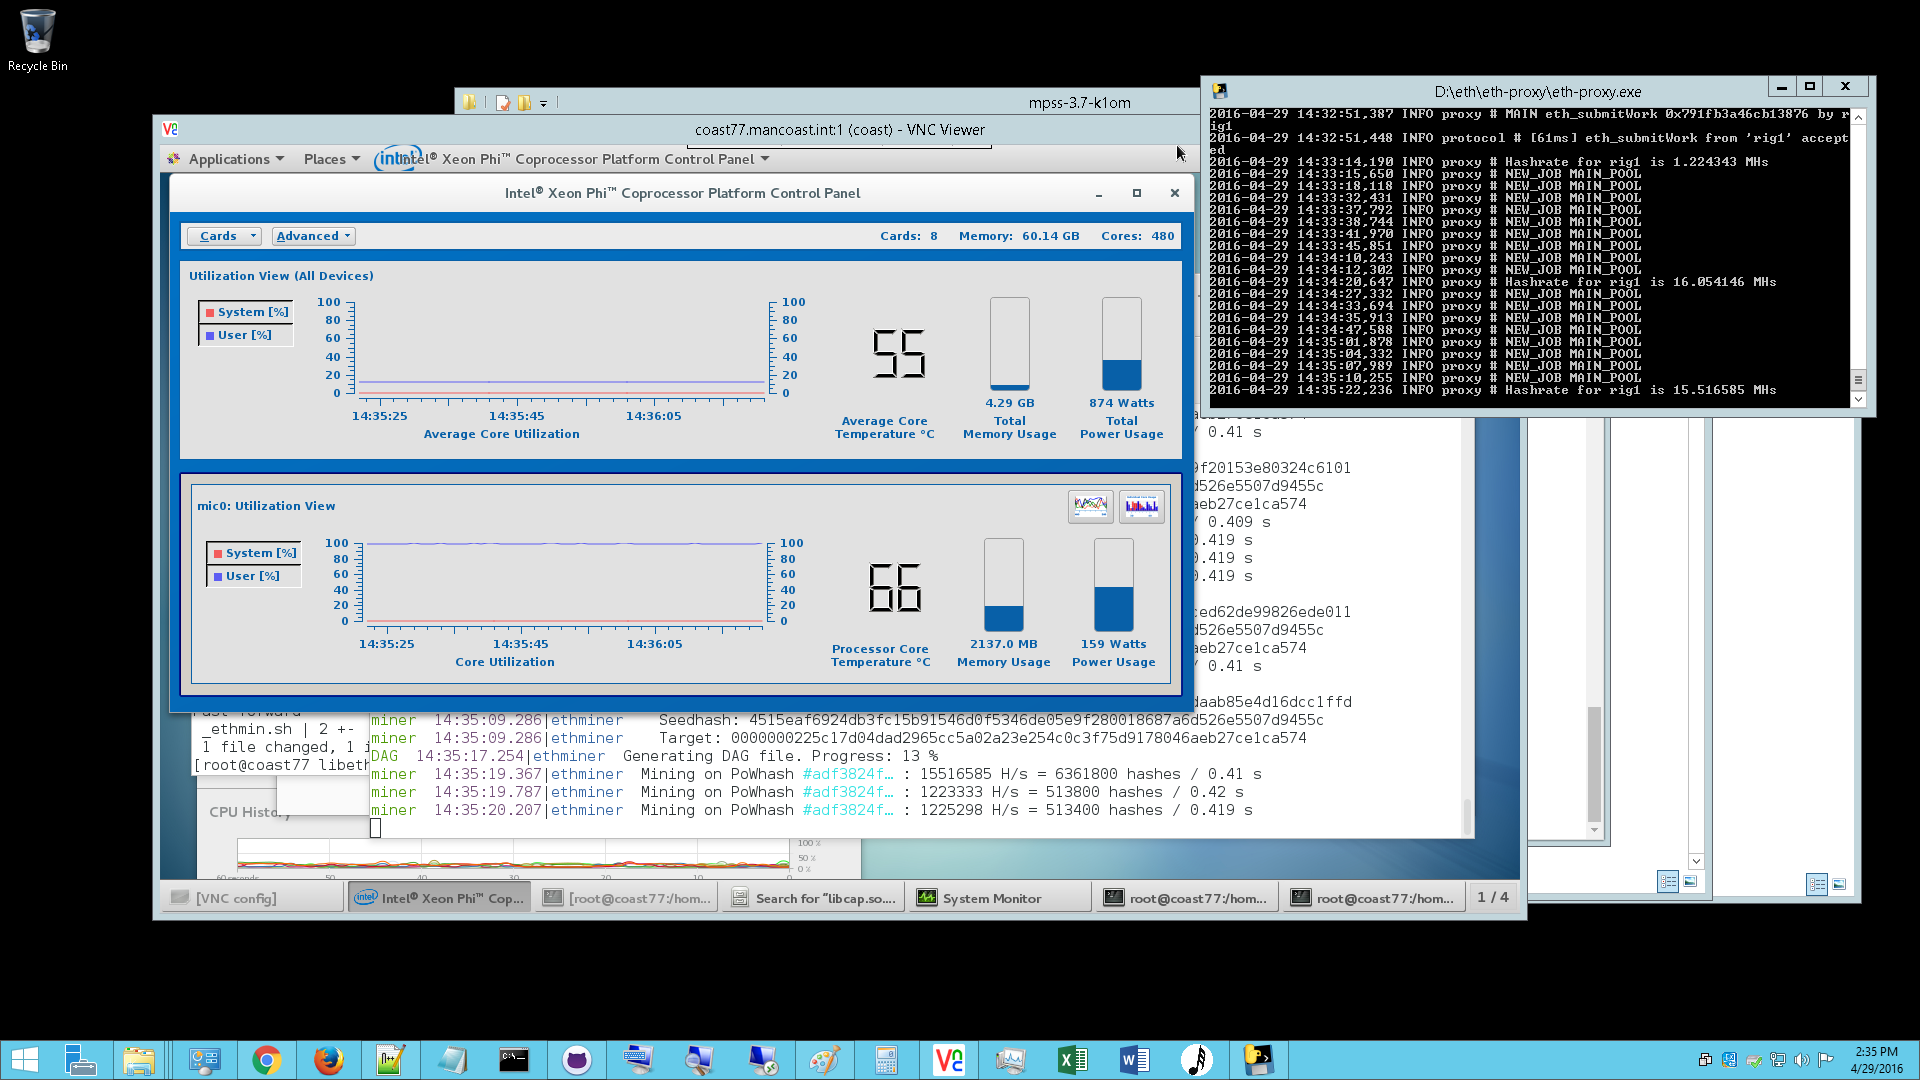Switch to System Monitor in the window list
The height and width of the screenshot is (1080, 1920).
point(1000,898)
